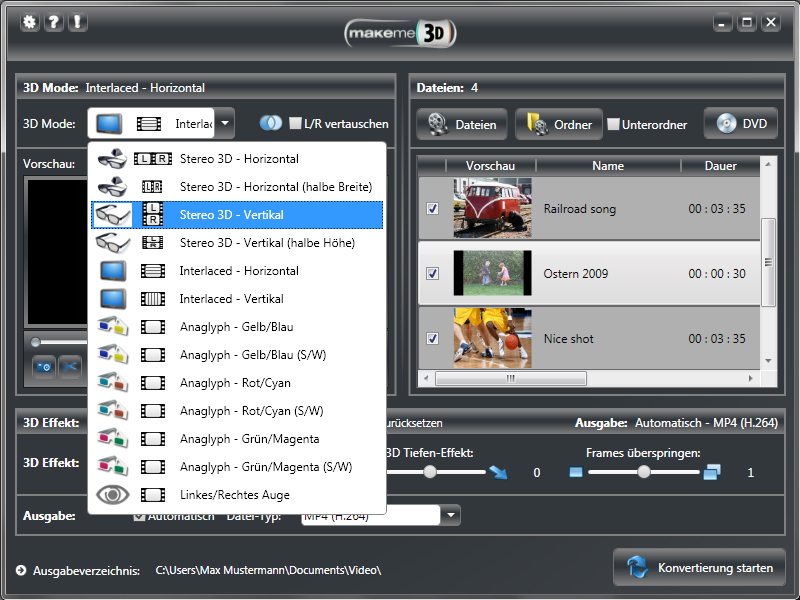This screenshot has width=800, height=600.
Task: Enable the L/R vertauschen checkbox
Action: [x=295, y=124]
